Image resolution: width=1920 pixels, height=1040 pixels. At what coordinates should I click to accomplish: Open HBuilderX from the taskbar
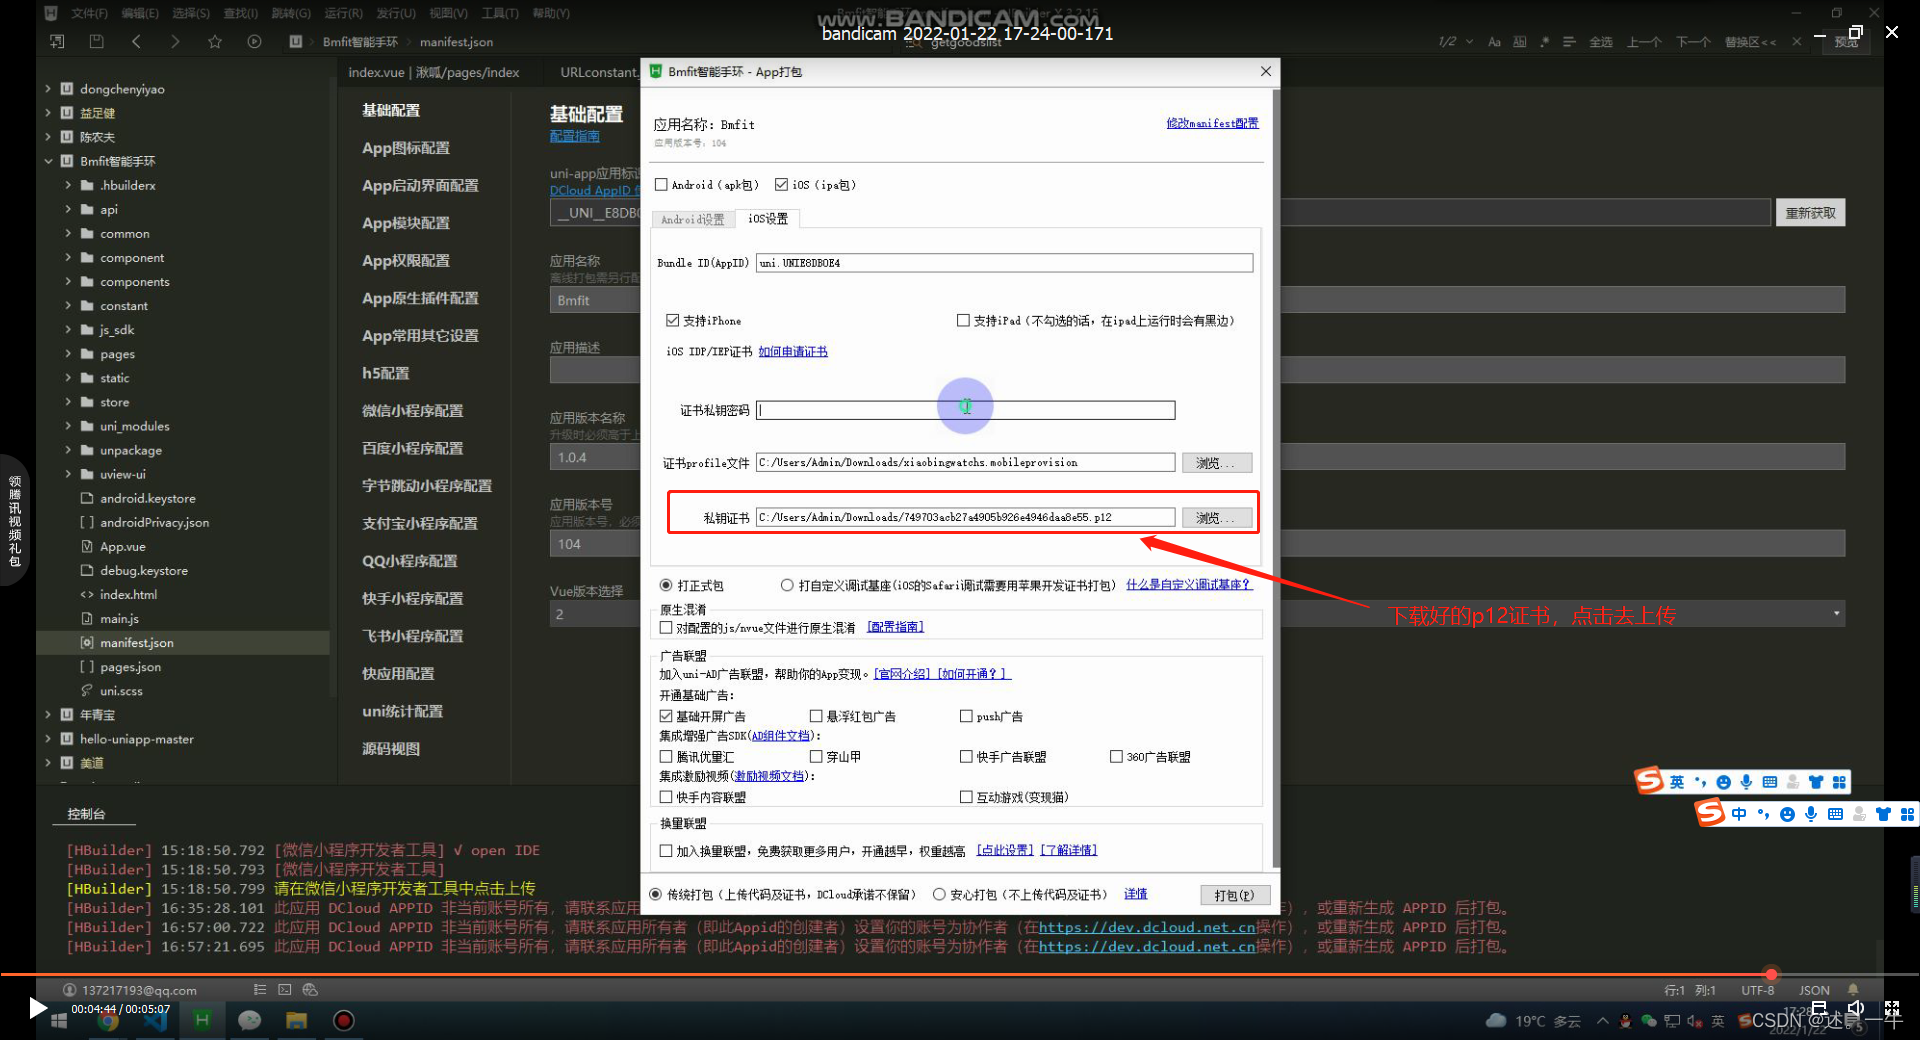pyautogui.click(x=202, y=1020)
